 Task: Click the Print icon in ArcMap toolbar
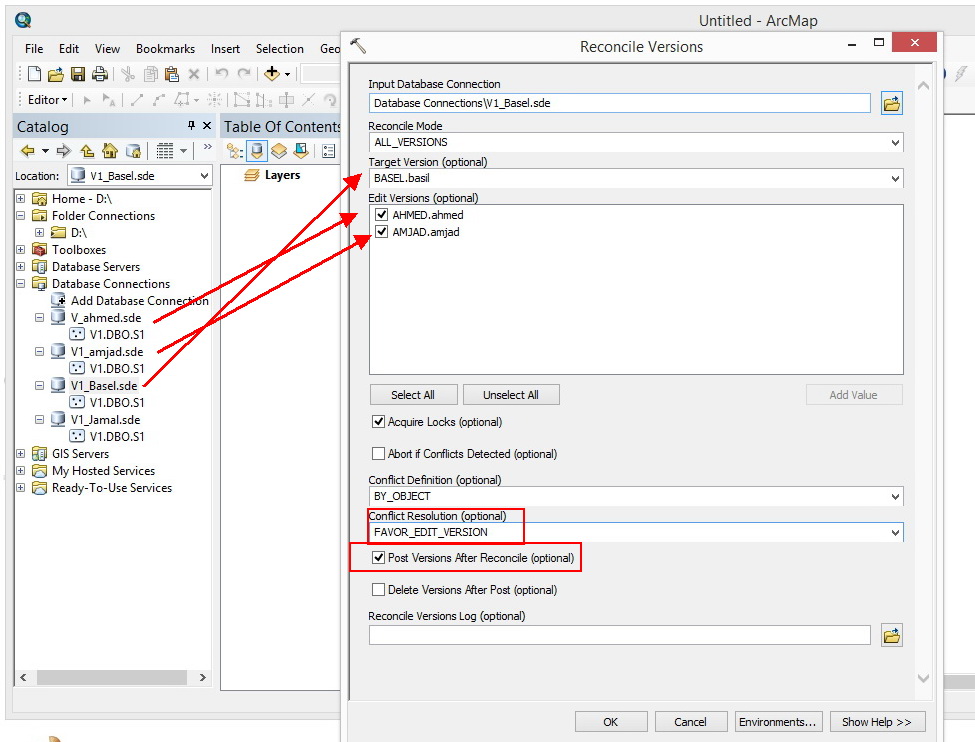pos(99,74)
